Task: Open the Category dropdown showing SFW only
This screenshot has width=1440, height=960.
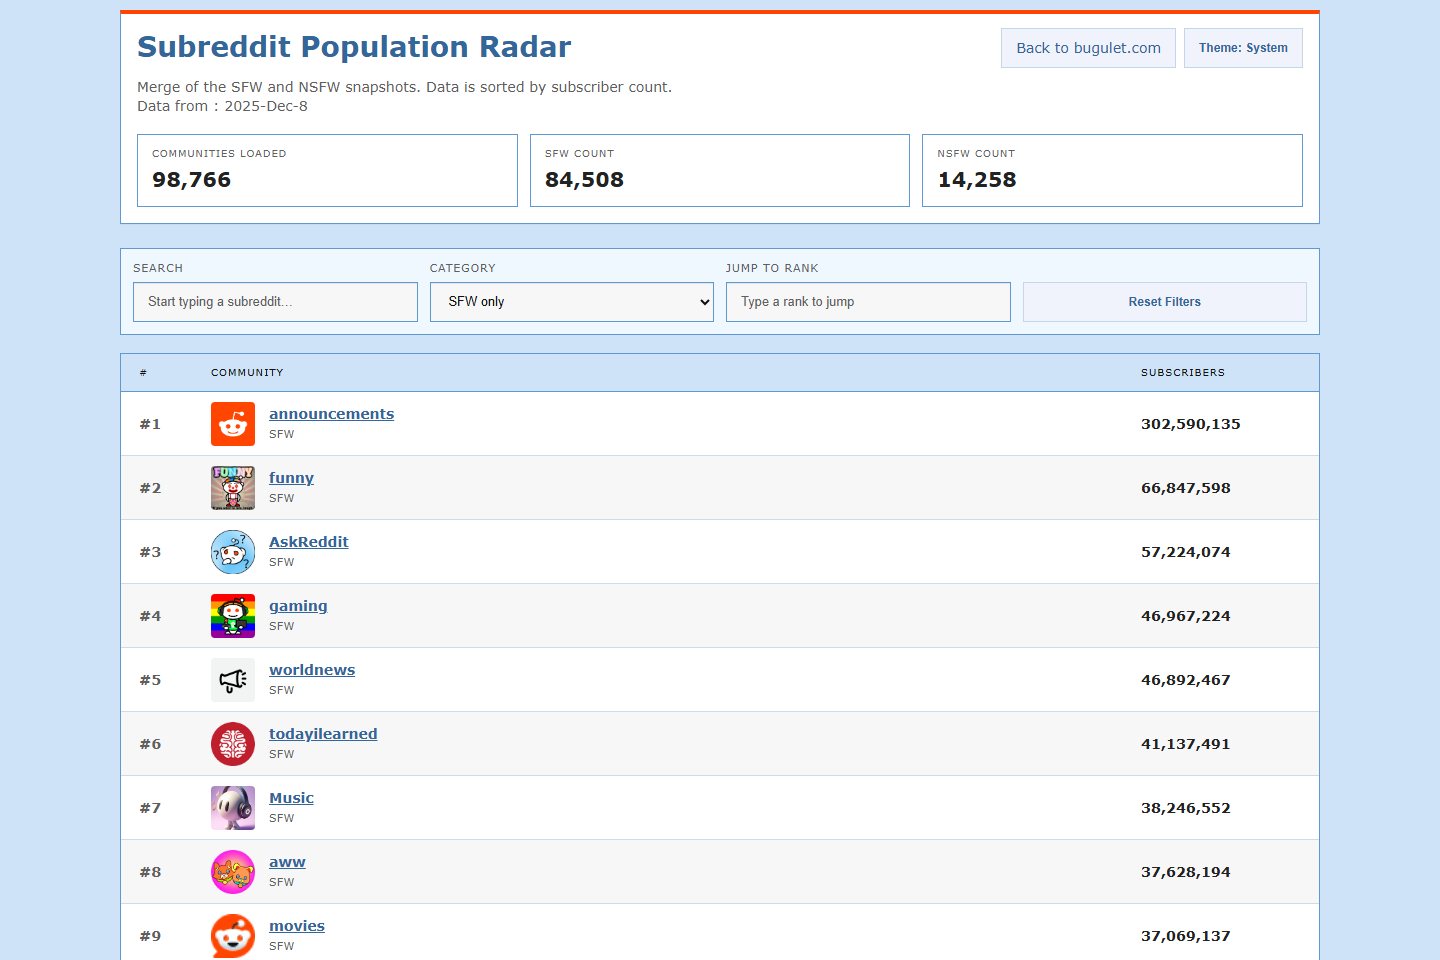Action: [x=571, y=302]
